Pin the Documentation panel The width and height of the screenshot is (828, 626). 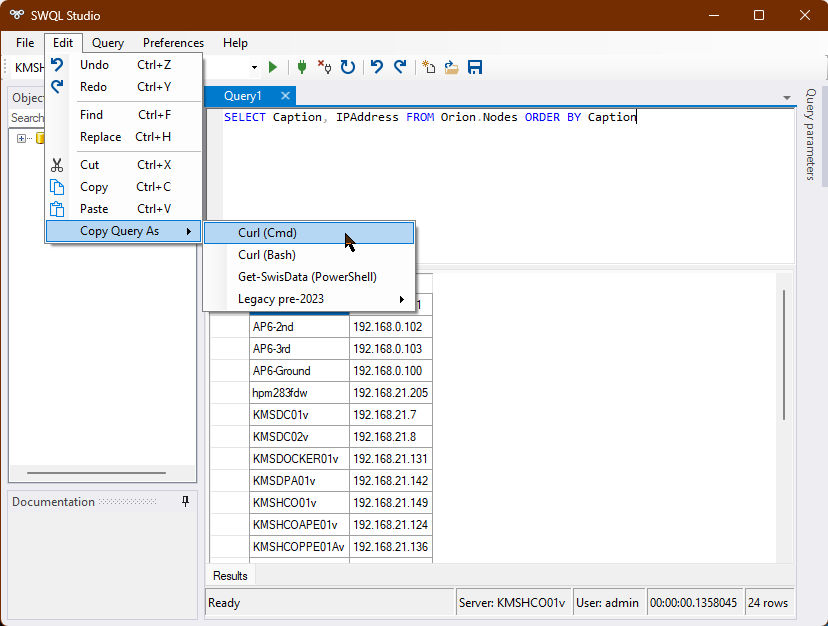[x=185, y=502]
